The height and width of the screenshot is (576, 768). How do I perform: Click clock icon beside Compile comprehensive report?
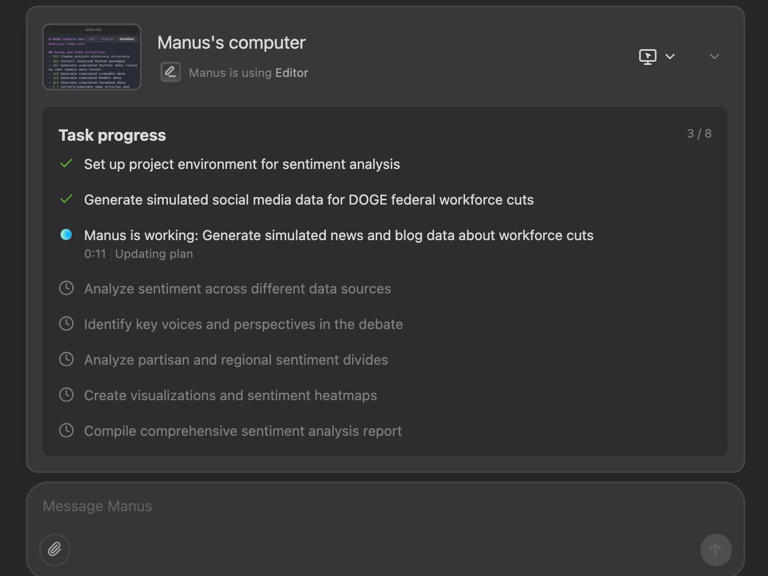tap(66, 431)
